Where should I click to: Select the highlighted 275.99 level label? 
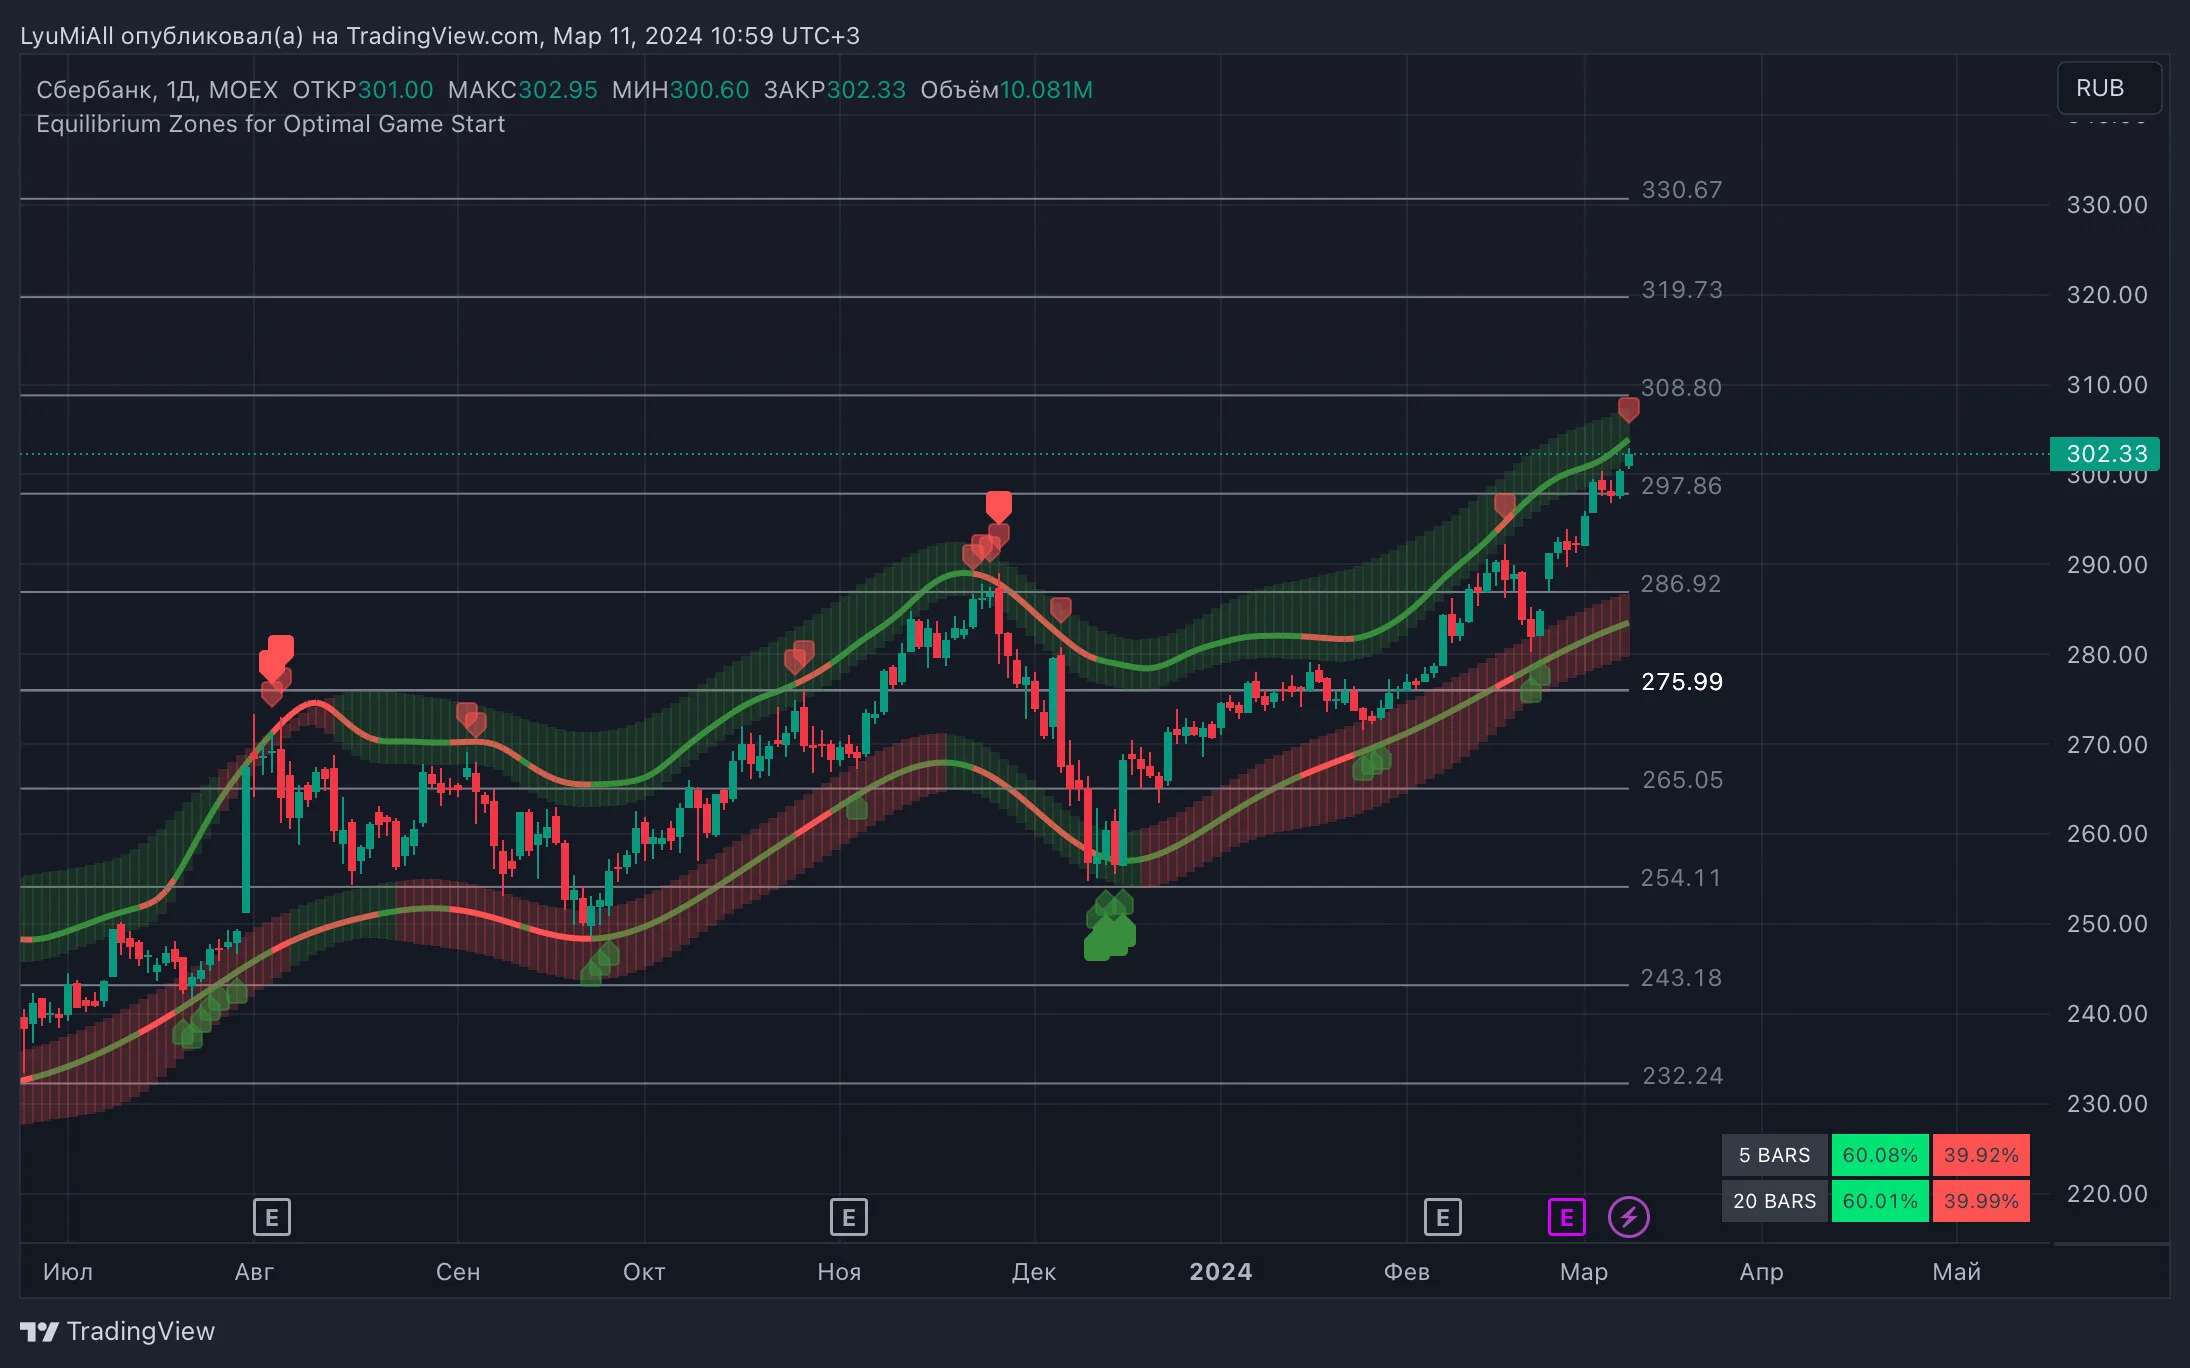(1682, 682)
